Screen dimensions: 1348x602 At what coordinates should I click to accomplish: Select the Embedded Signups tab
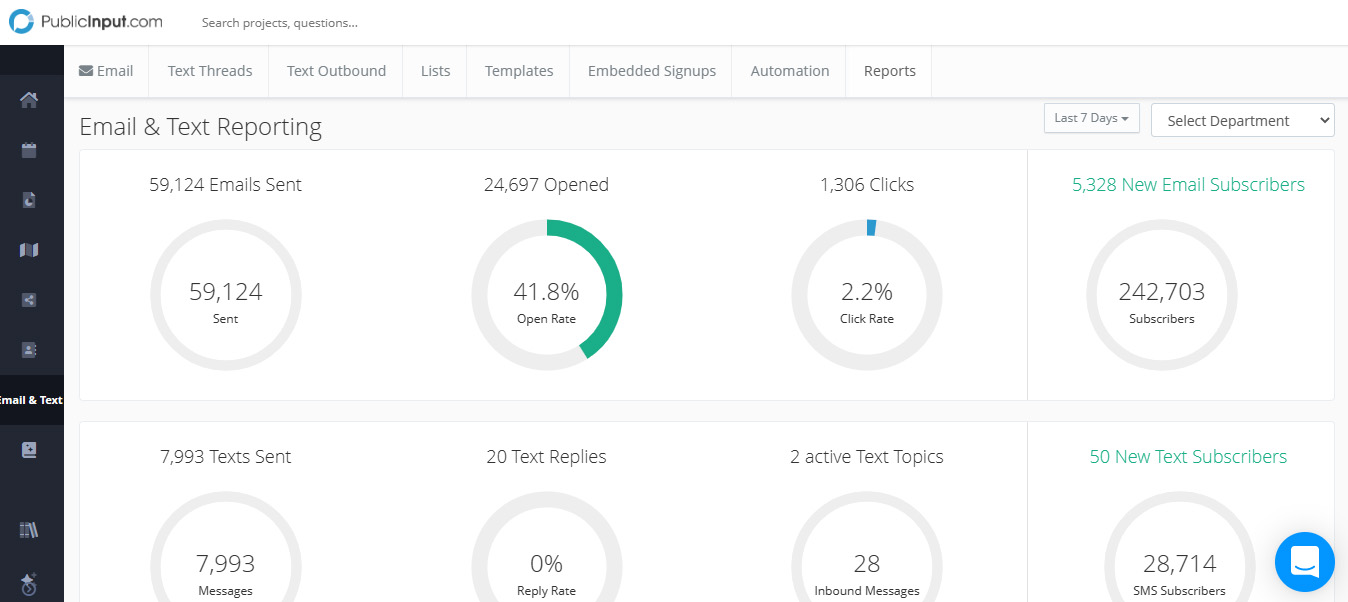click(x=651, y=71)
